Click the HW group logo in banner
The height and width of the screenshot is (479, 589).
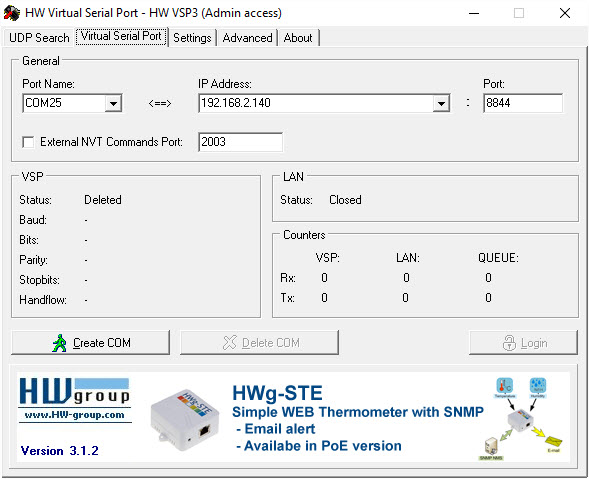coord(75,392)
